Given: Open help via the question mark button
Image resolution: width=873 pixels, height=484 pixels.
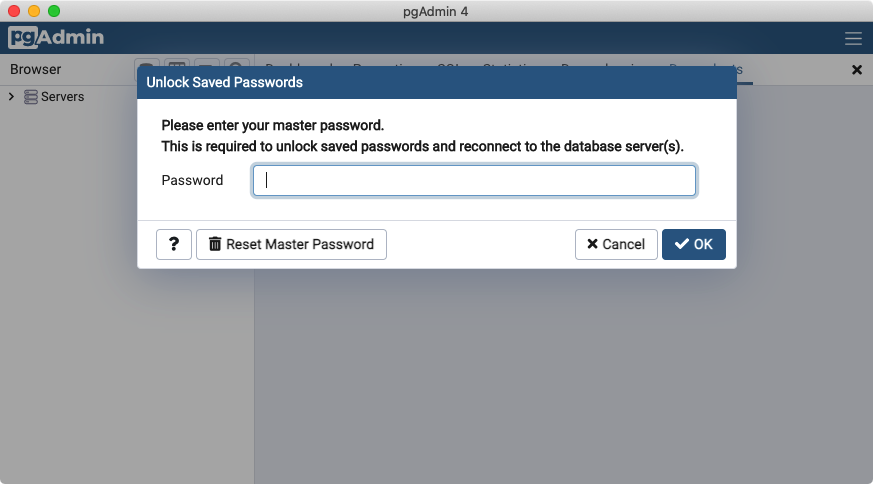Looking at the screenshot, I should (x=174, y=244).
